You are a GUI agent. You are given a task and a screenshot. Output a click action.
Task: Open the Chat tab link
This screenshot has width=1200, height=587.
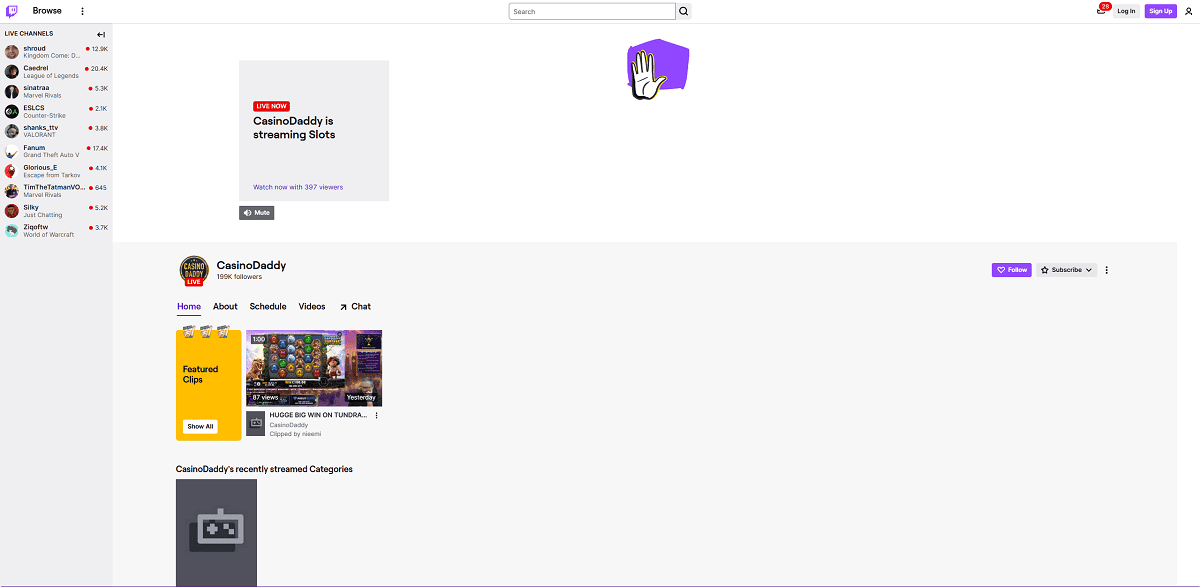click(355, 307)
